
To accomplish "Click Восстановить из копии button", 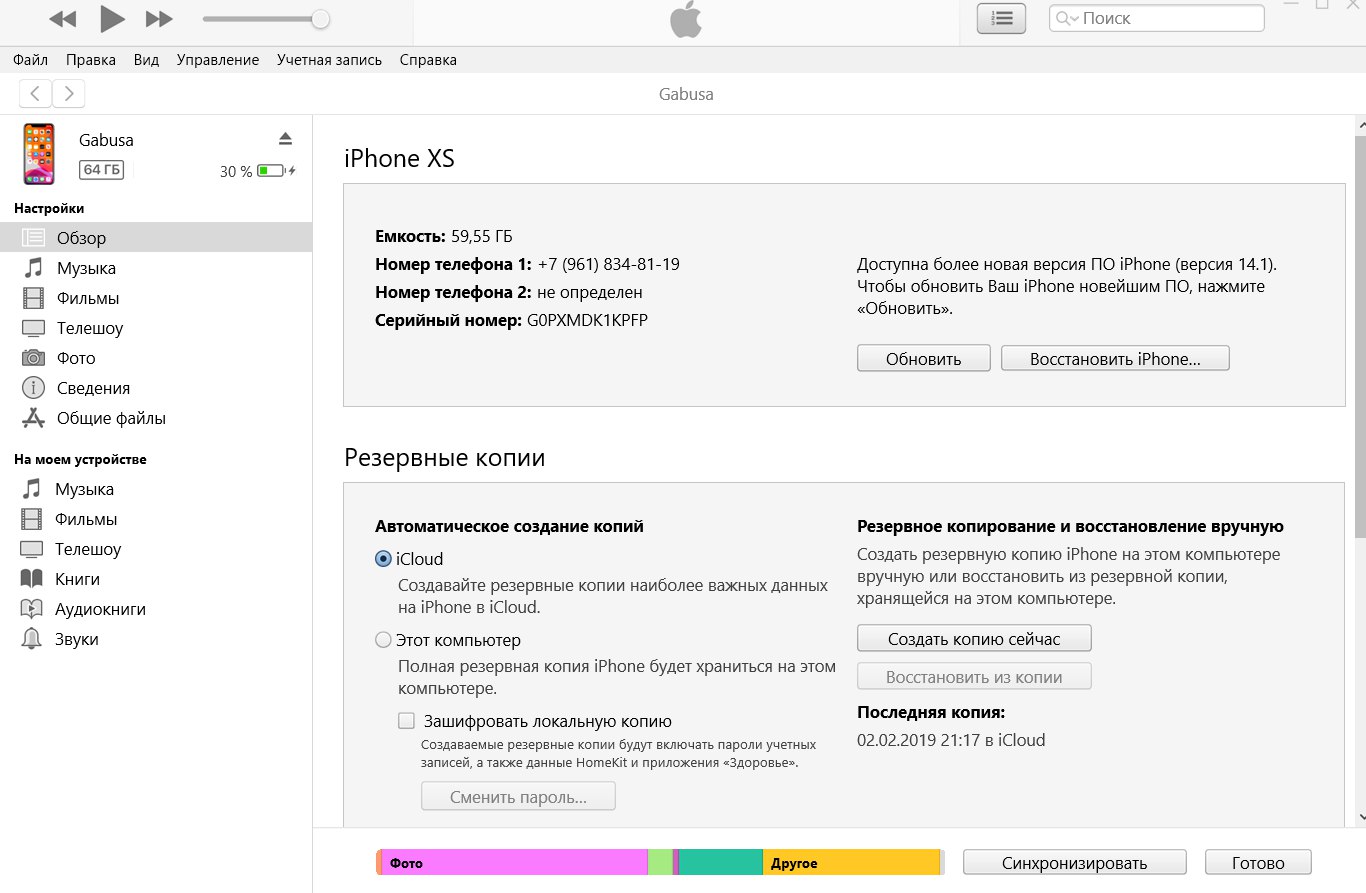I will 974,677.
